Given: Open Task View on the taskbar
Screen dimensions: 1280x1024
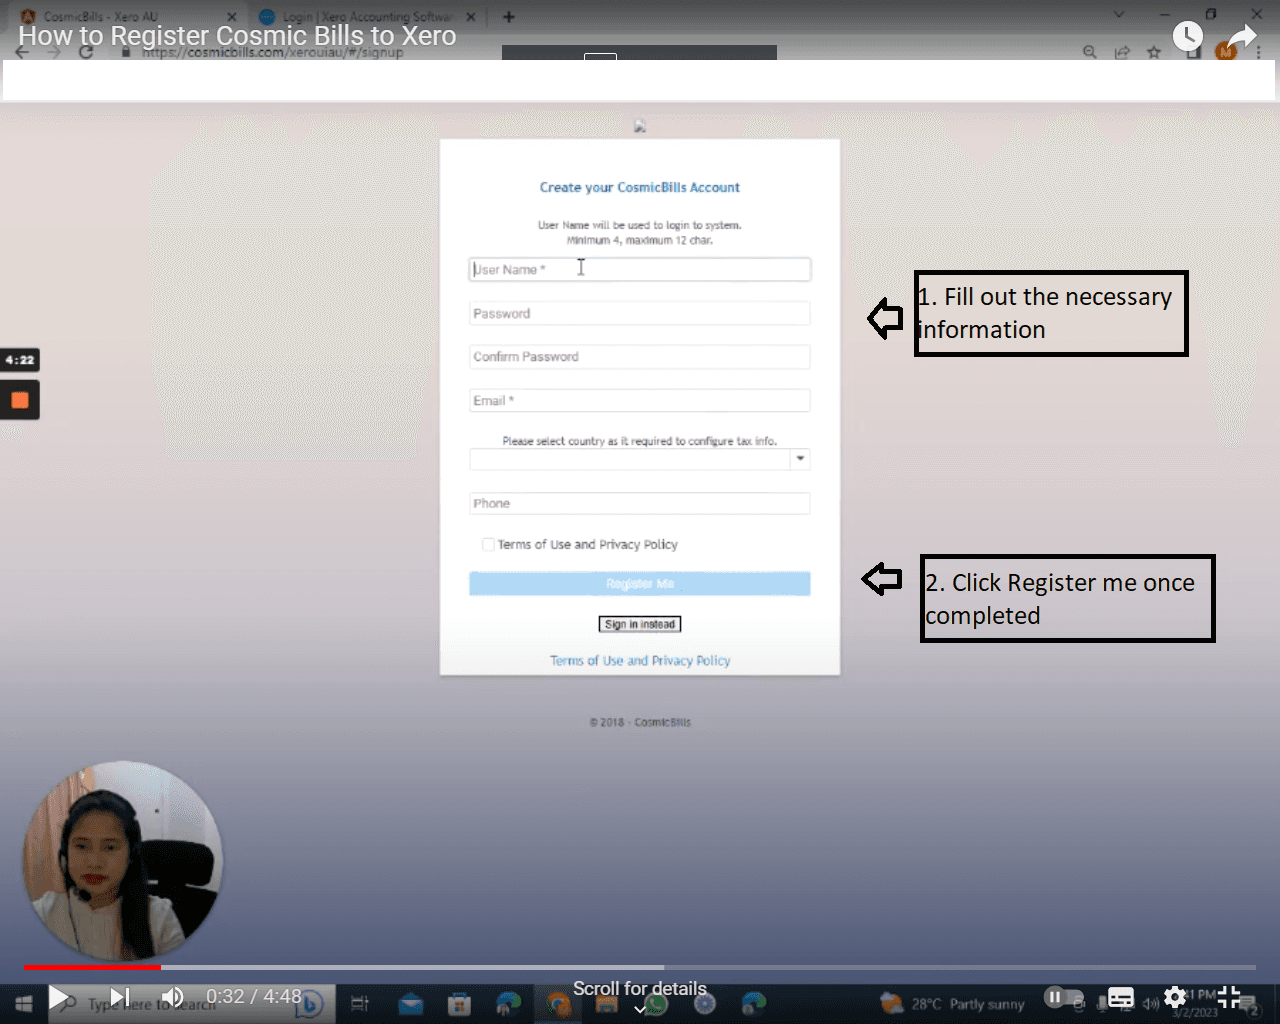Looking at the screenshot, I should click(x=360, y=1004).
